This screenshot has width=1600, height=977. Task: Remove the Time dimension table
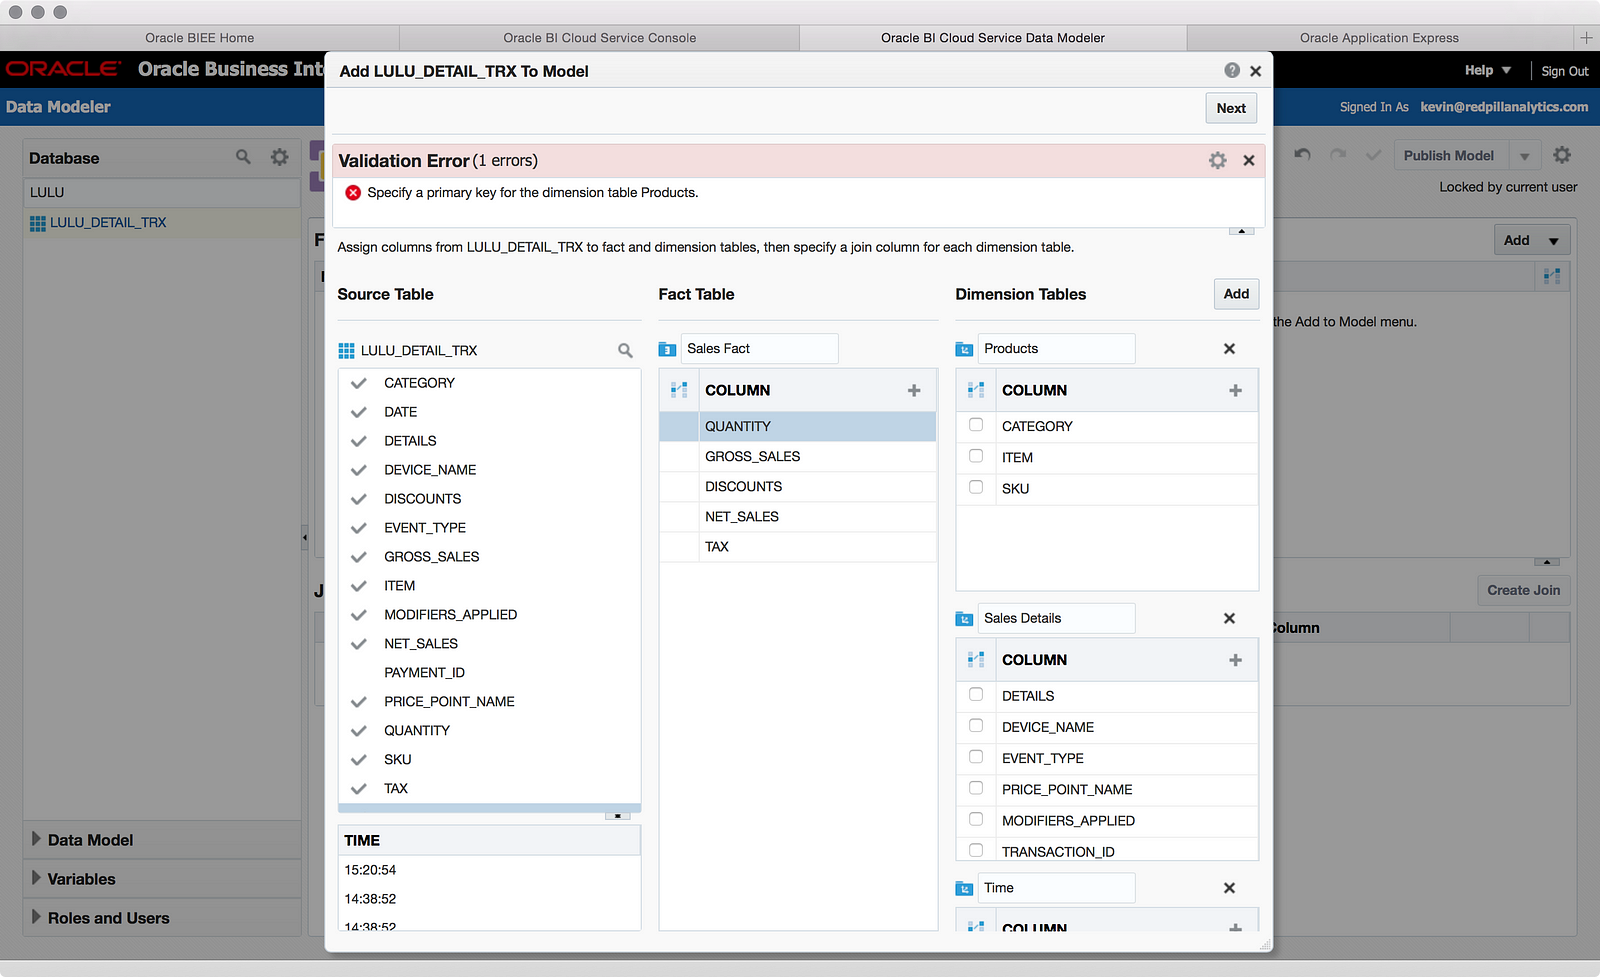point(1230,888)
